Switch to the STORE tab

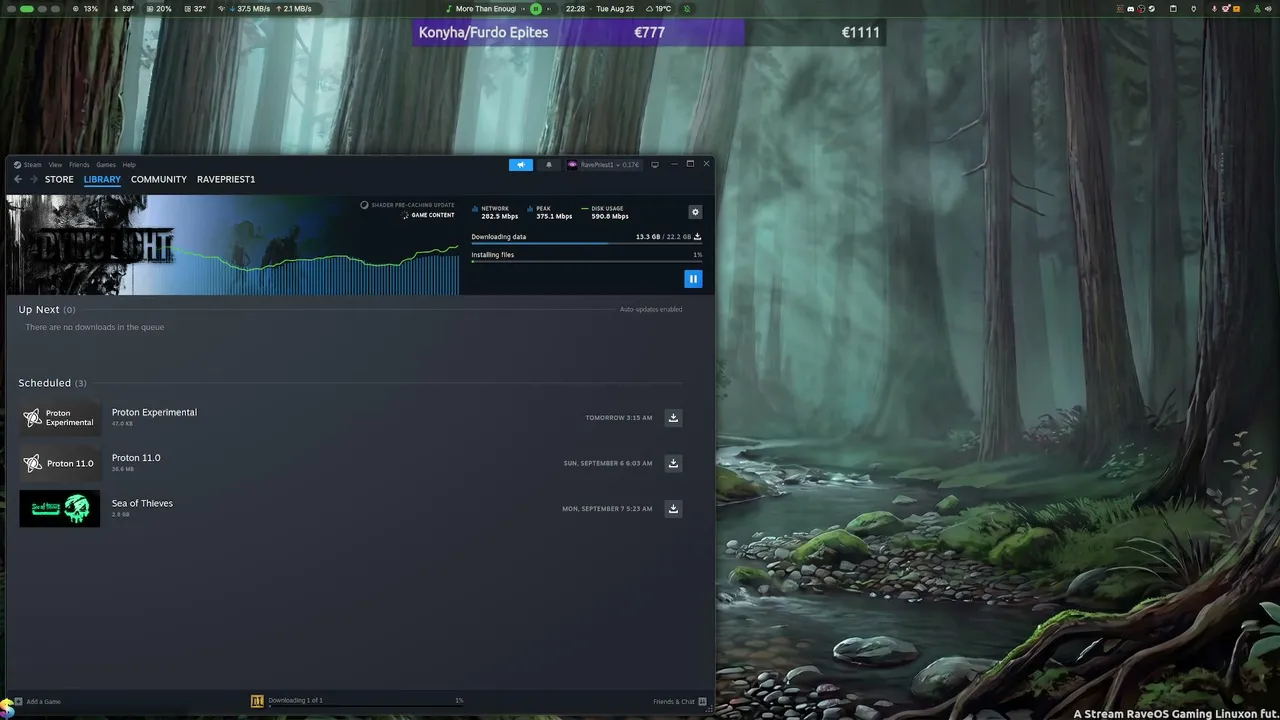tap(59, 180)
